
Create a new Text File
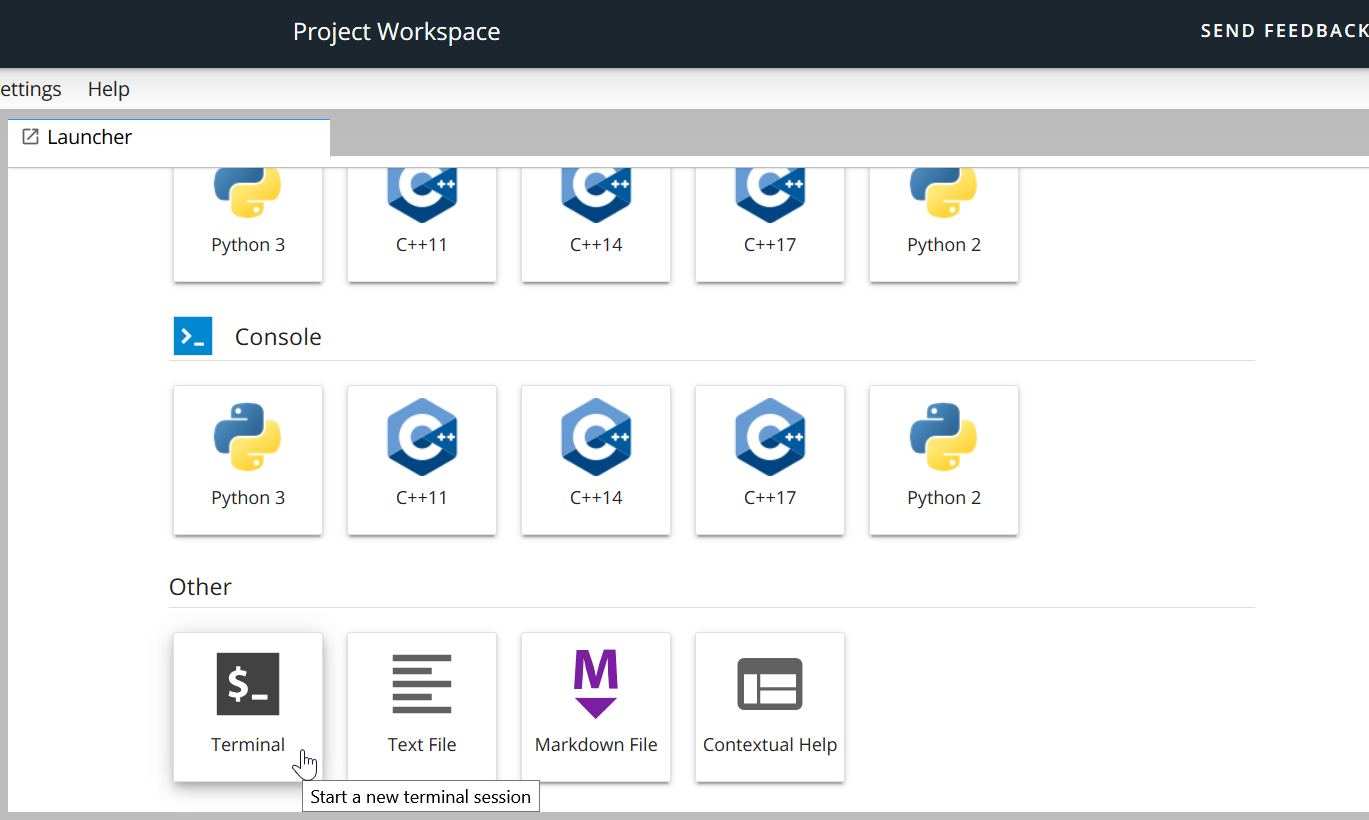pyautogui.click(x=422, y=707)
